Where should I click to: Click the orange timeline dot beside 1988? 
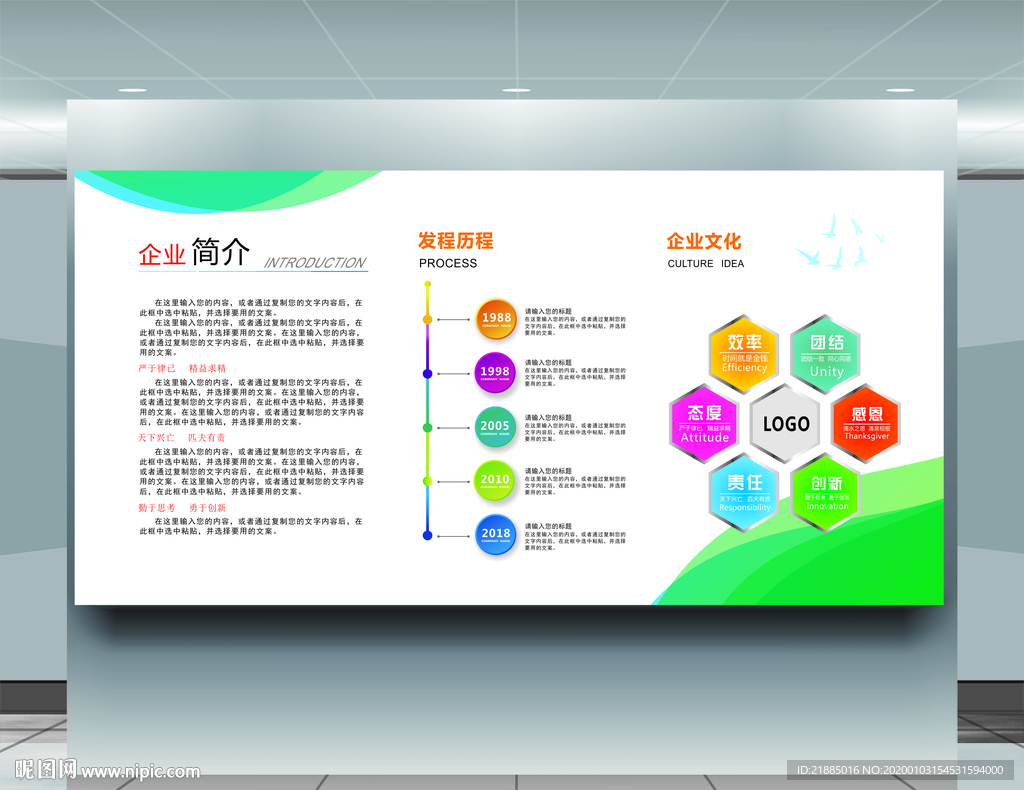coord(427,319)
